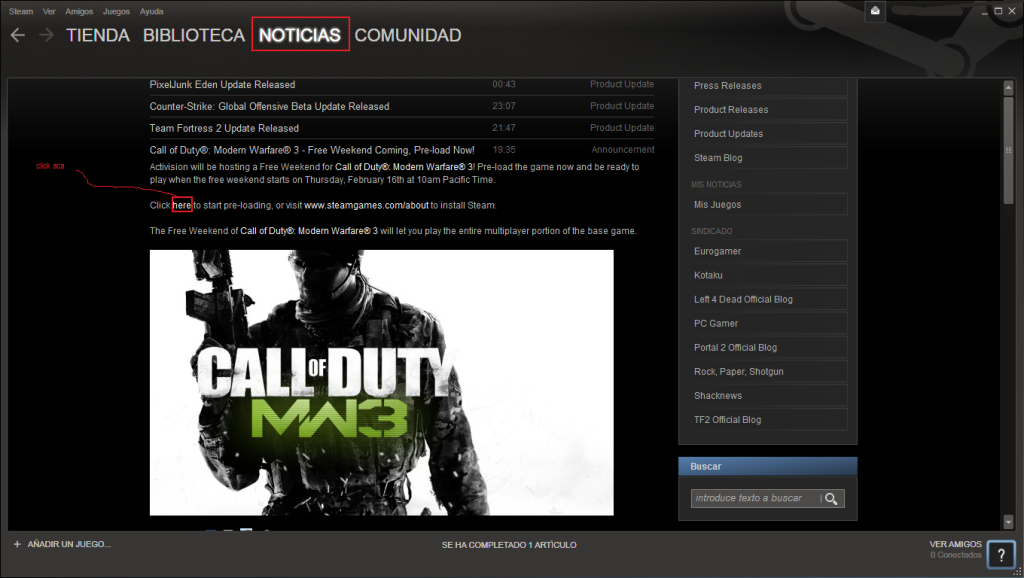
Task: Open the Ayuda menu
Action: (x=152, y=11)
